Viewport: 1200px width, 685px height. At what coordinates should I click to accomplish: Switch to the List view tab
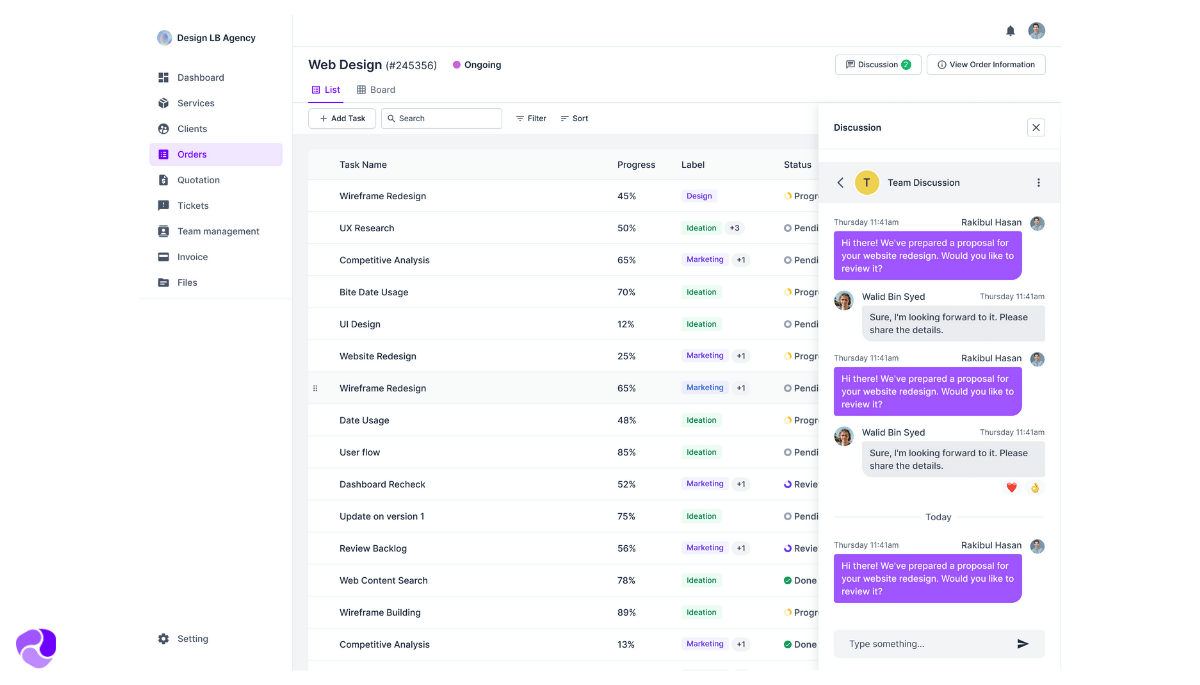[x=326, y=89]
